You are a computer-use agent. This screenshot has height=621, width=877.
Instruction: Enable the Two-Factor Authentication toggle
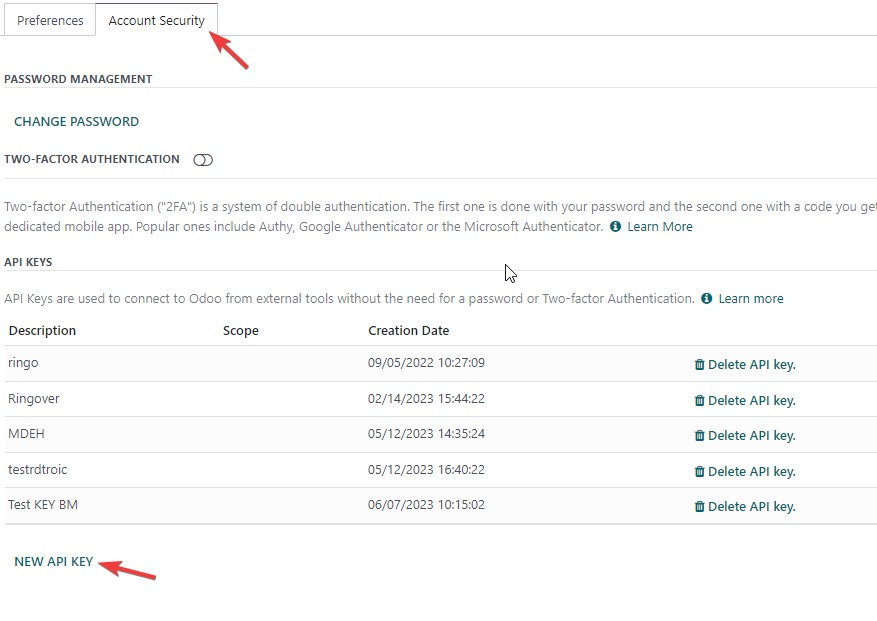coord(202,161)
